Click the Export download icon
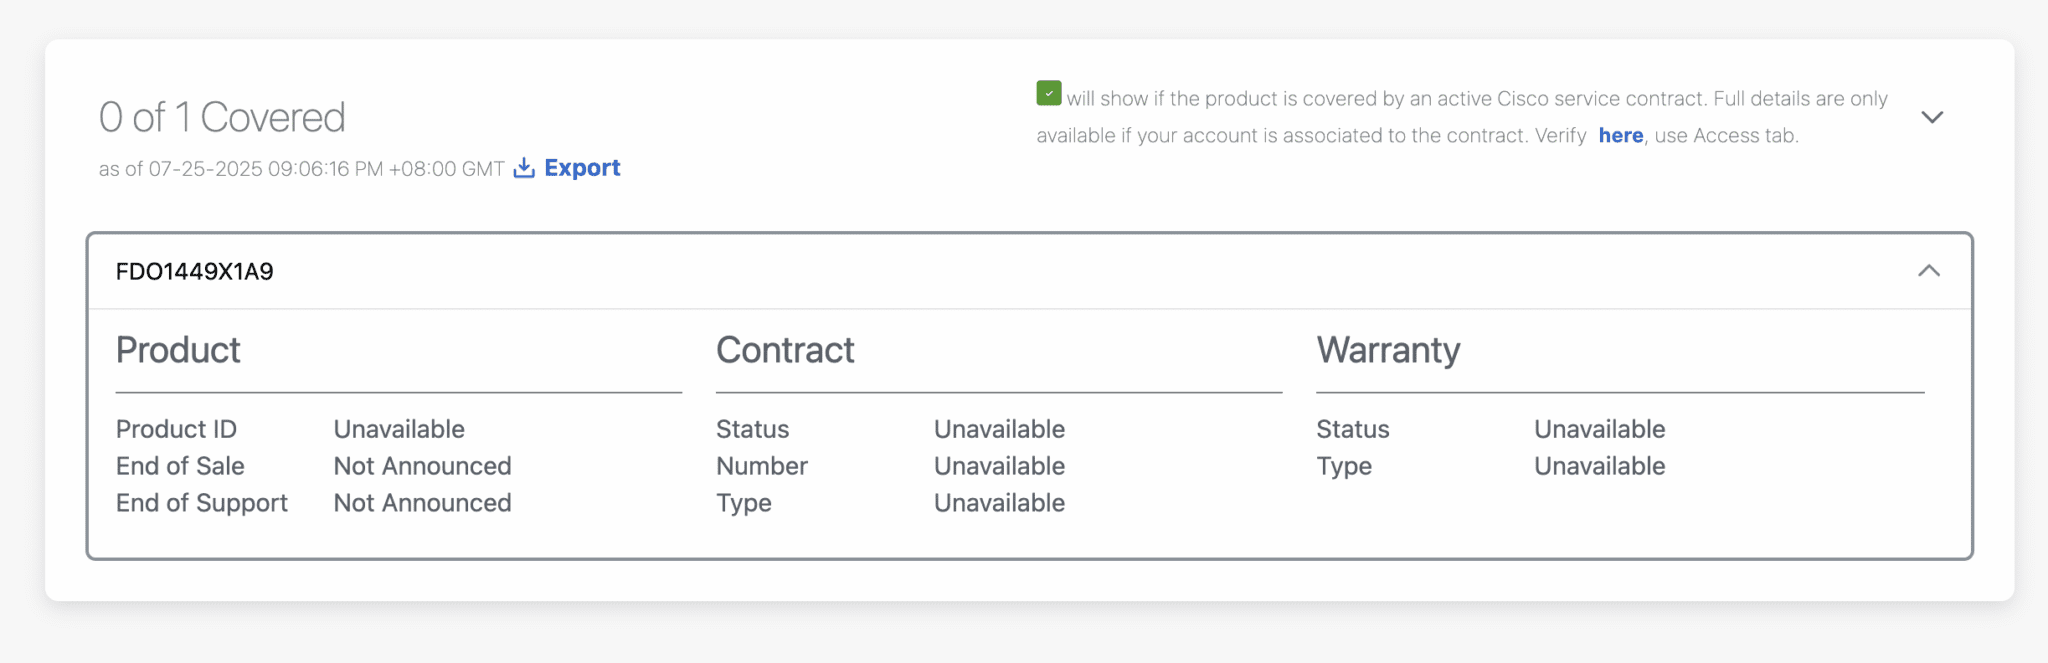The image size is (2048, 663). (x=524, y=168)
